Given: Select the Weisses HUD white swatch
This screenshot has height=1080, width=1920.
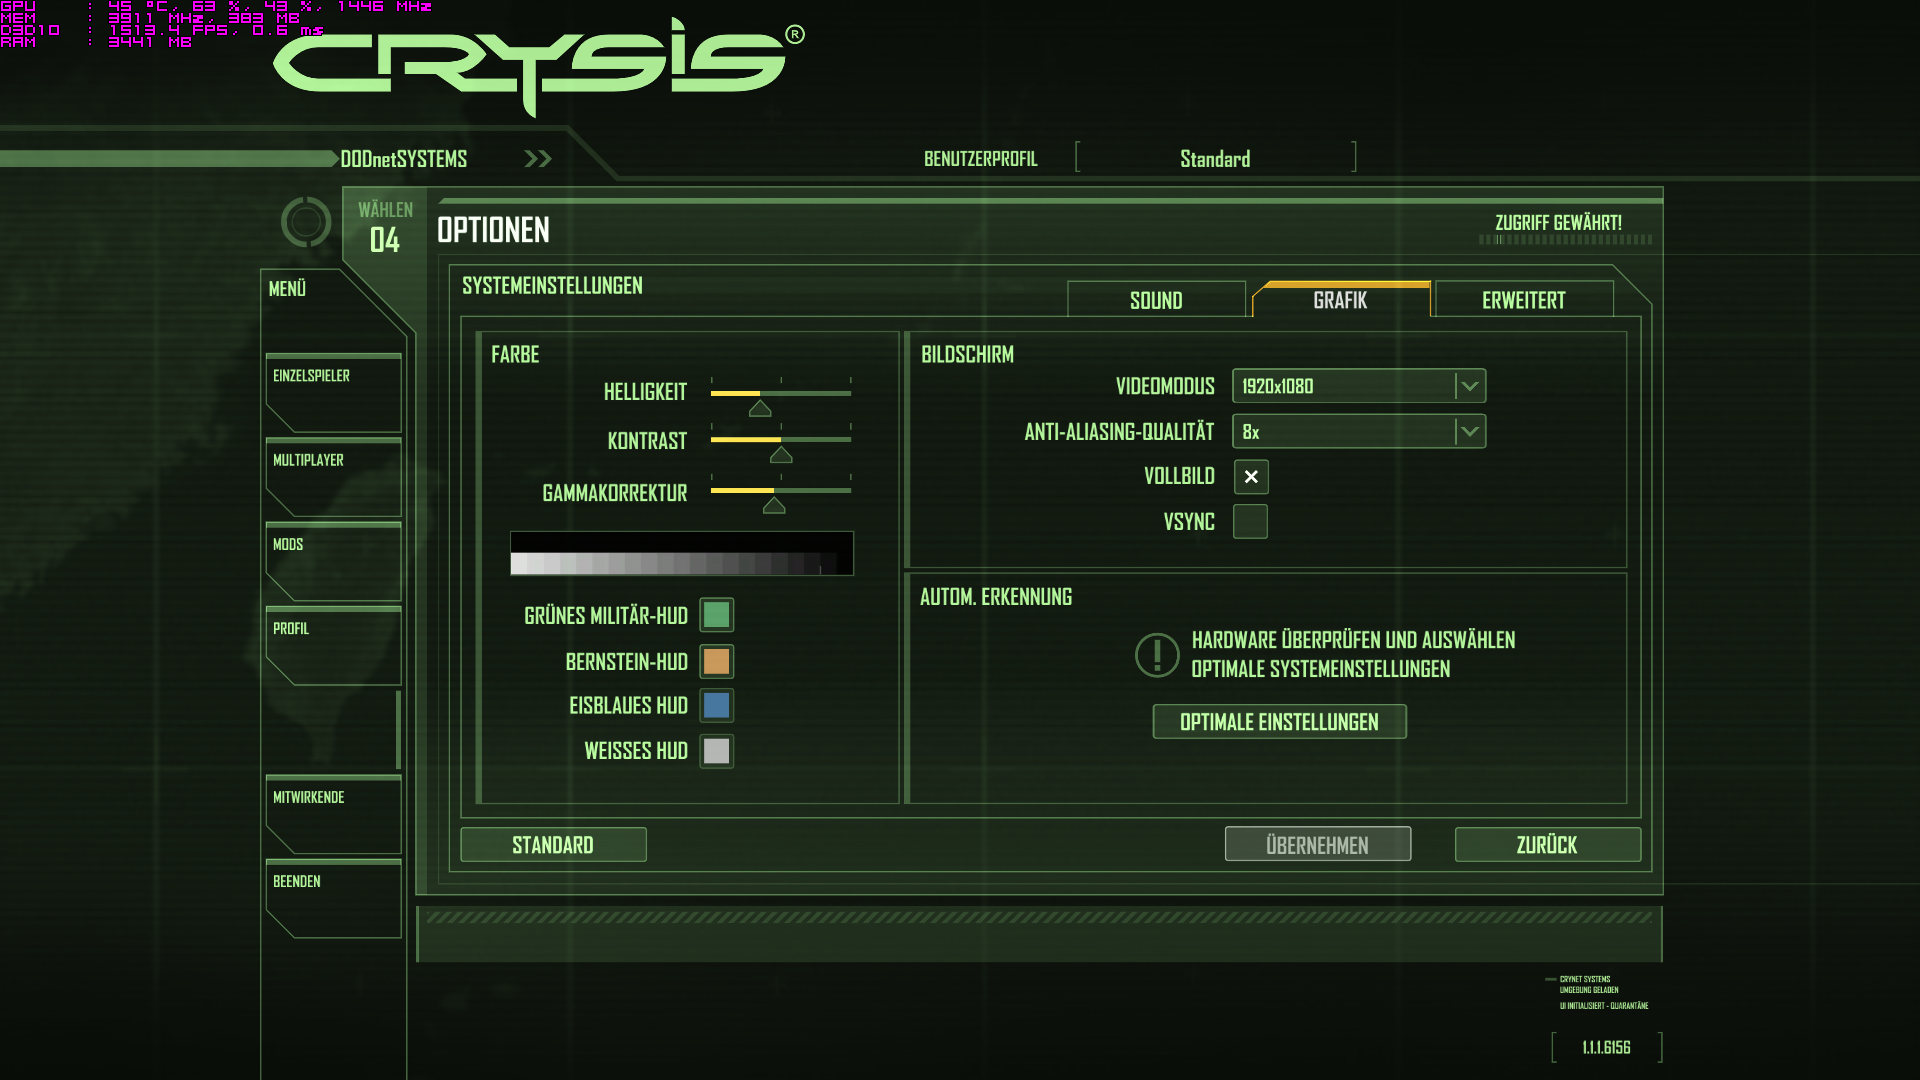Looking at the screenshot, I should (x=716, y=751).
